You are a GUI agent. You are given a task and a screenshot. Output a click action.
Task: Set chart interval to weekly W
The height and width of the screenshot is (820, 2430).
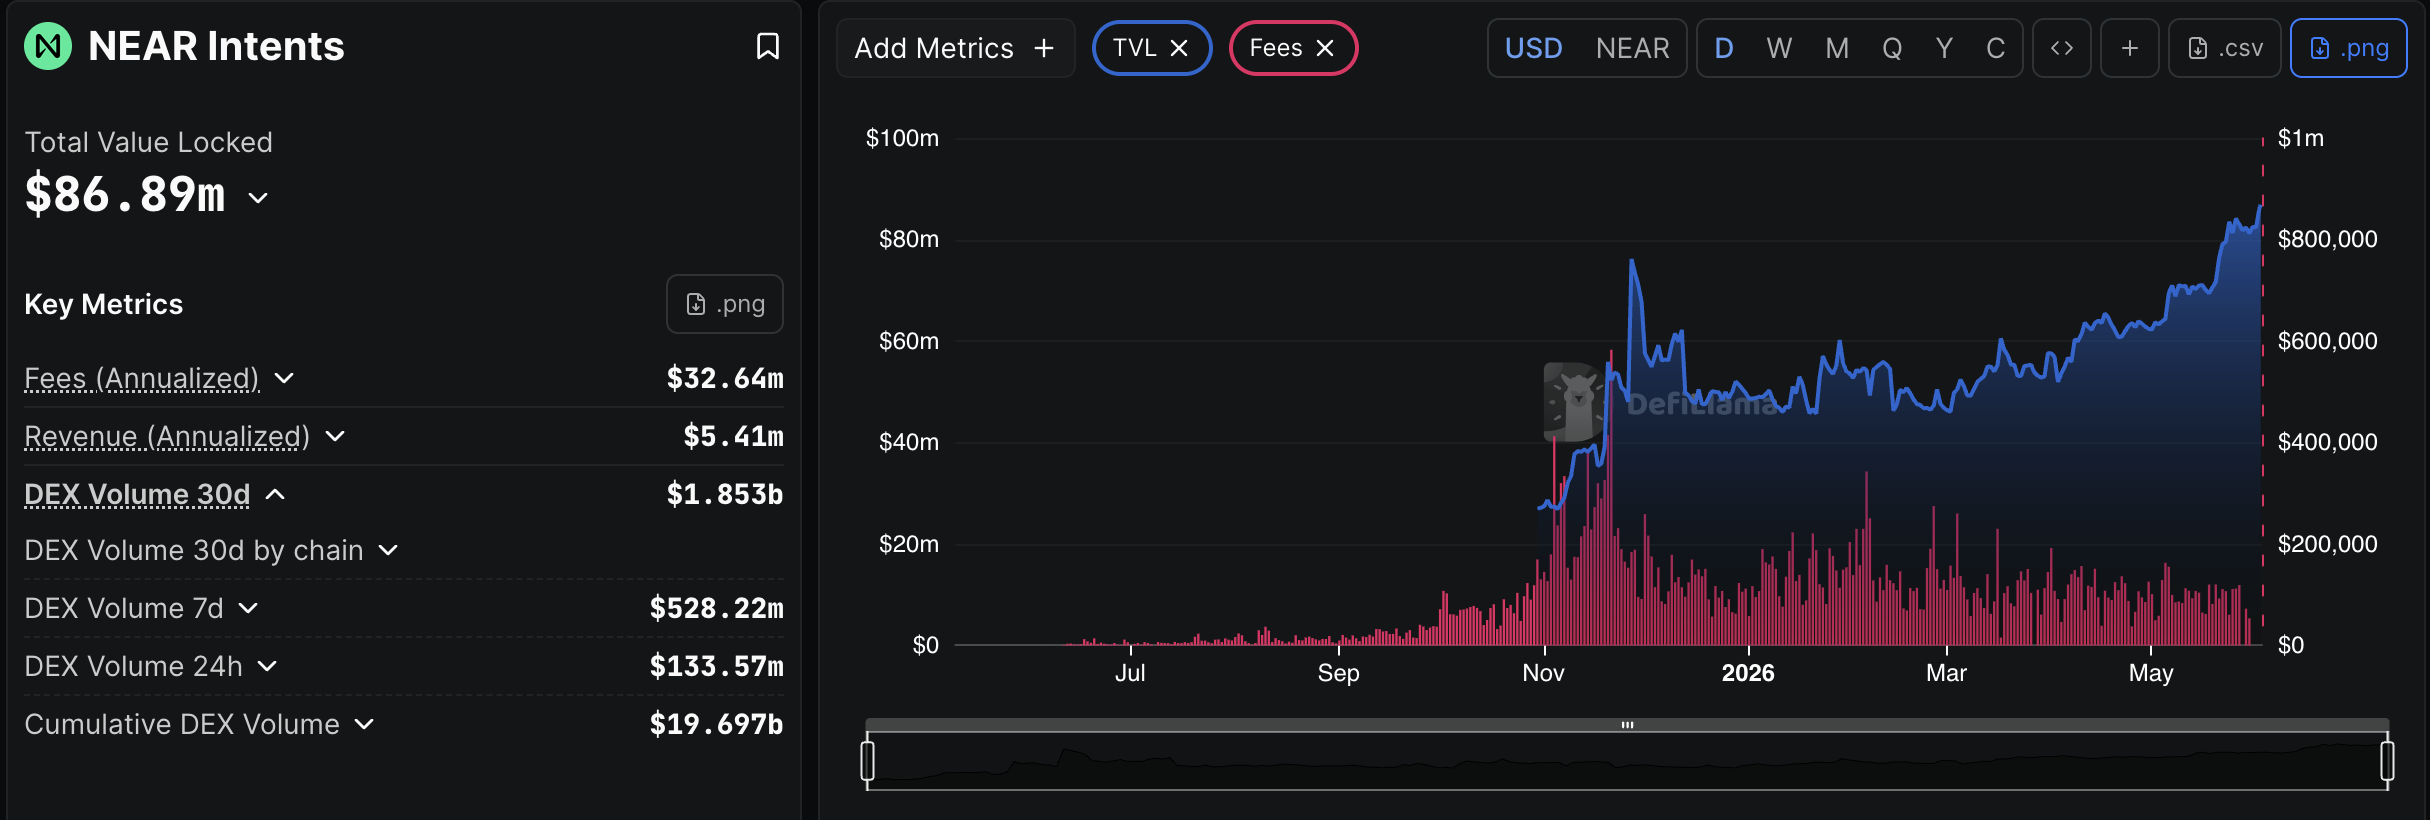click(1779, 48)
